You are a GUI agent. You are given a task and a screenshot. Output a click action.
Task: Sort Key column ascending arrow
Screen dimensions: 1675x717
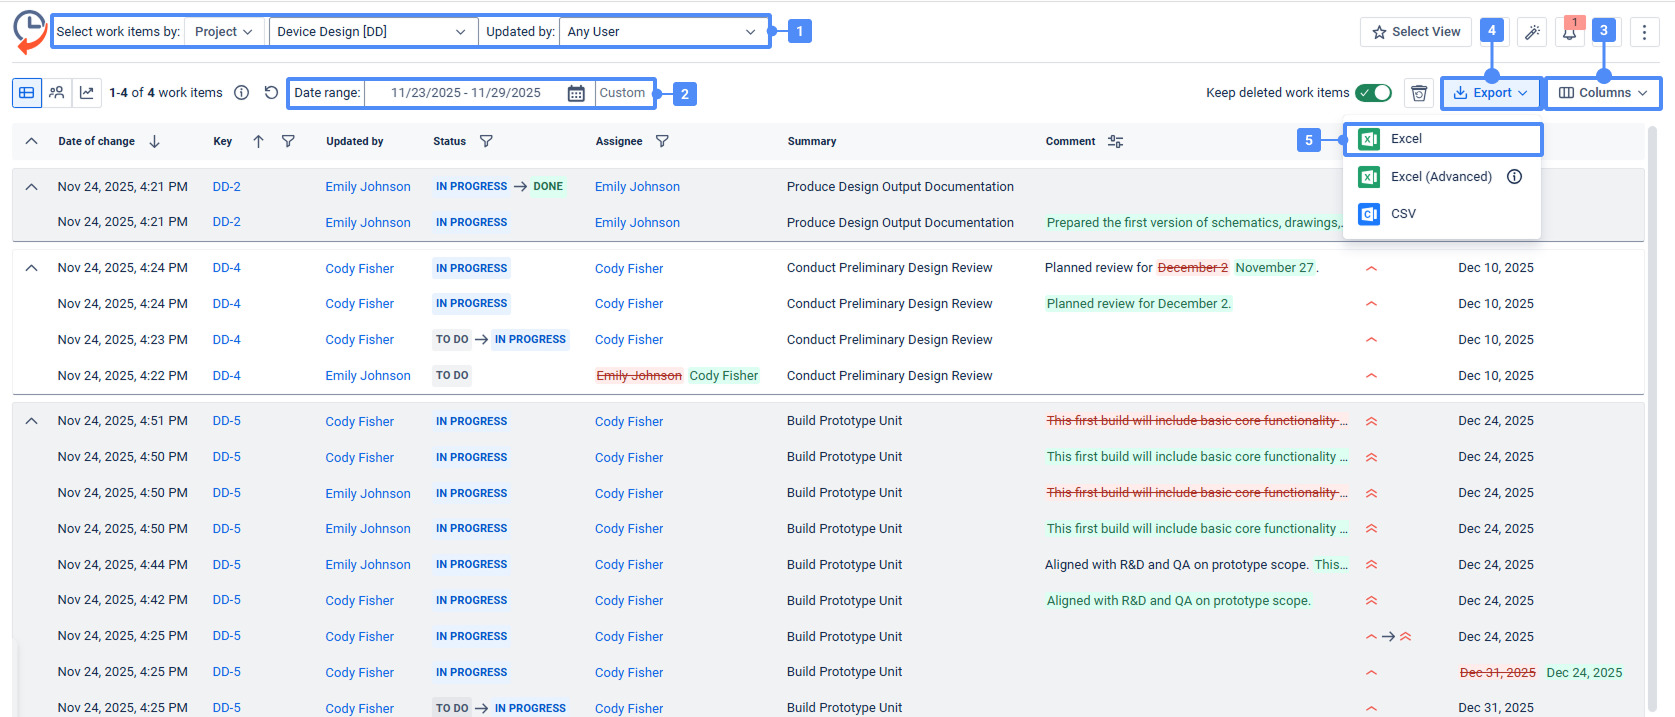tap(258, 141)
